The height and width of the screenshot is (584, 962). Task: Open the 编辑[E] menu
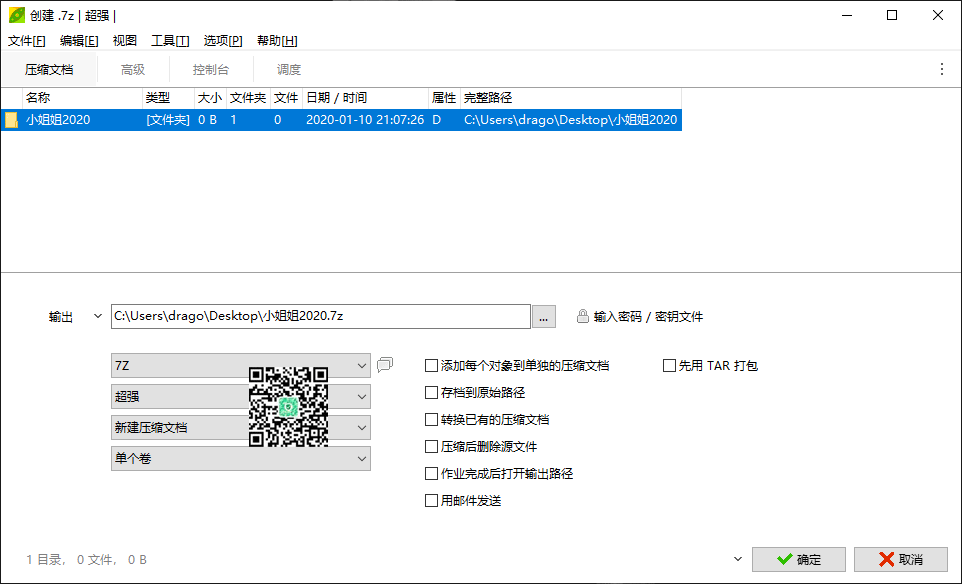tap(79, 41)
